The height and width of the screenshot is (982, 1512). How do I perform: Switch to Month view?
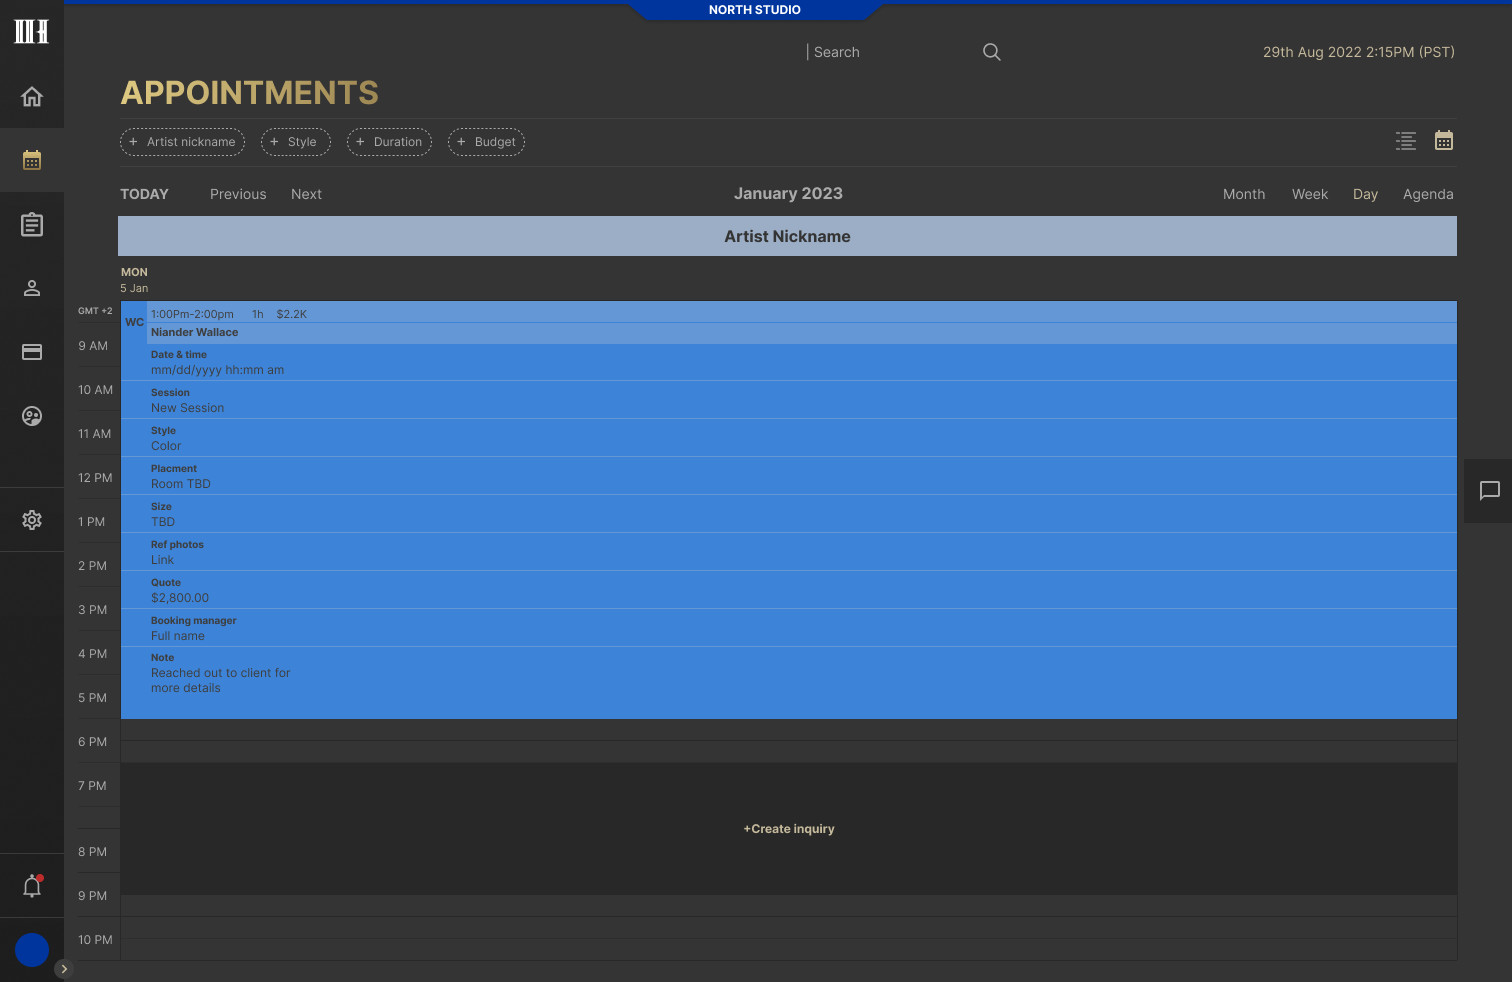[x=1244, y=194]
